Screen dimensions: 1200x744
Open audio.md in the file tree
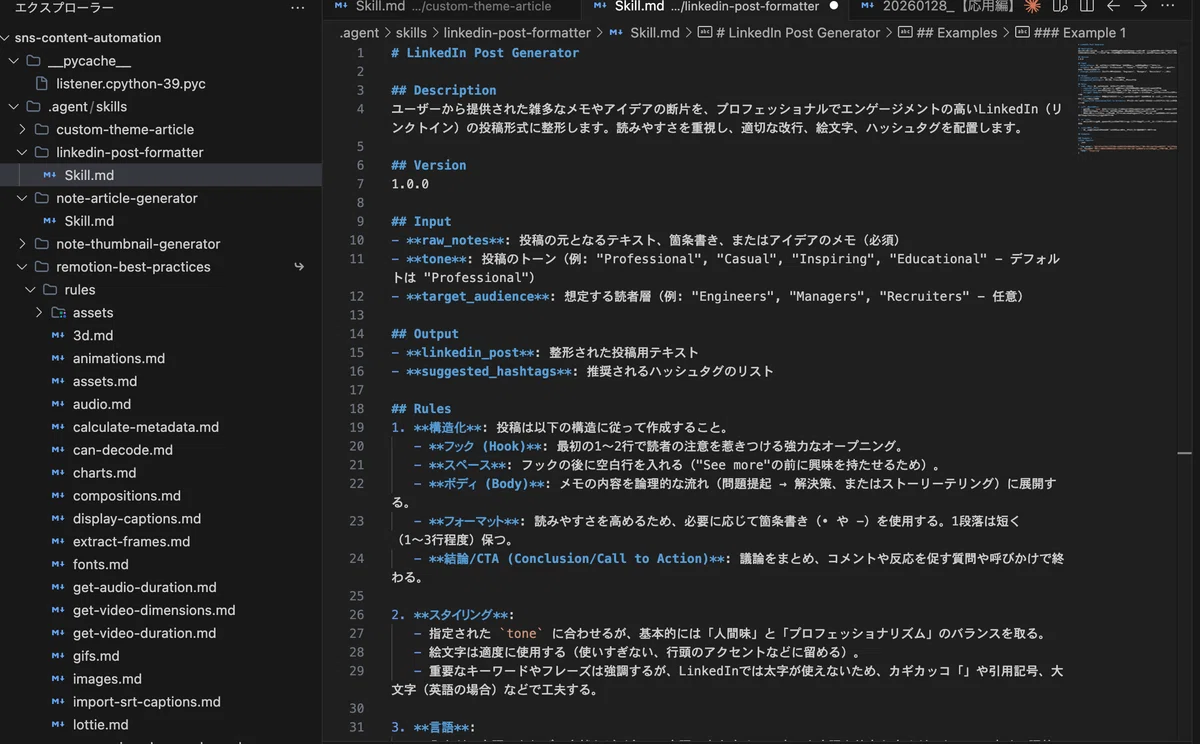pyautogui.click(x=160, y=405)
